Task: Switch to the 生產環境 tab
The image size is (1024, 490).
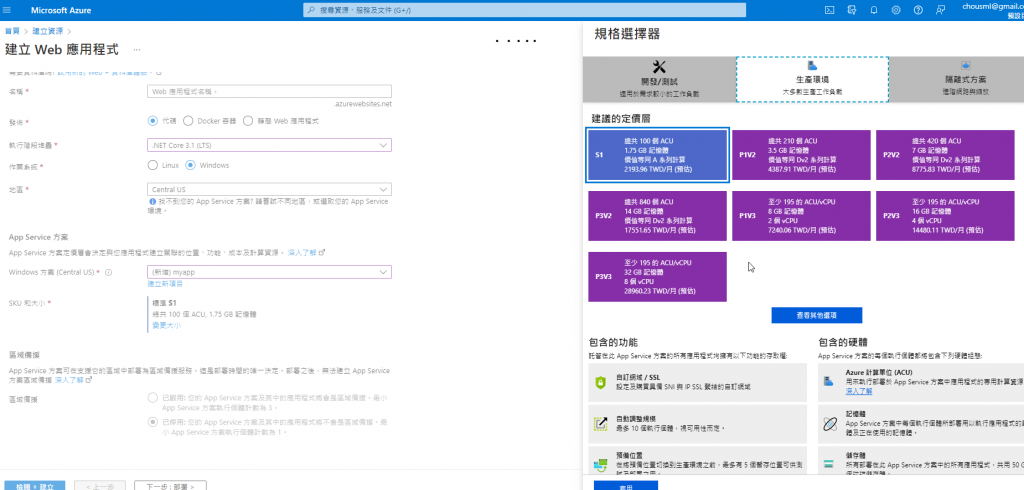Action: click(x=812, y=79)
